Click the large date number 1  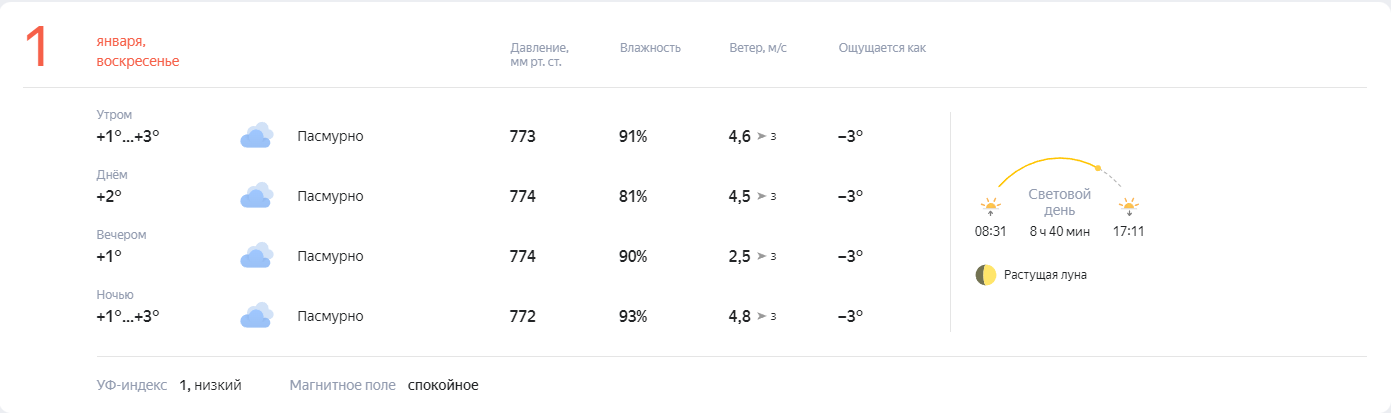click(37, 48)
